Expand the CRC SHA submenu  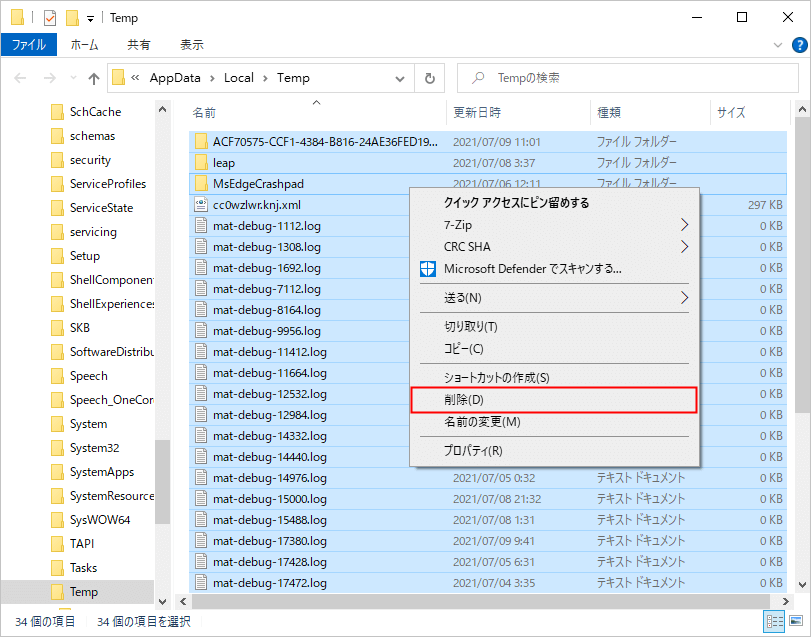[x=685, y=246]
